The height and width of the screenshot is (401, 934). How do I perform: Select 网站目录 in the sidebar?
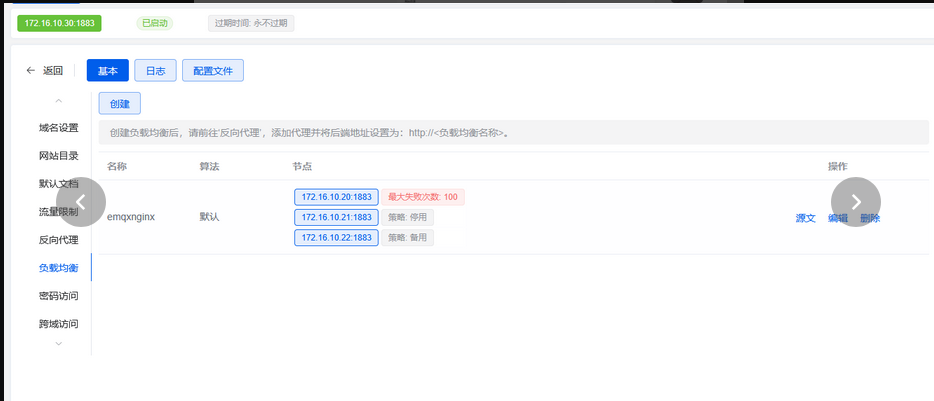[x=58, y=156]
